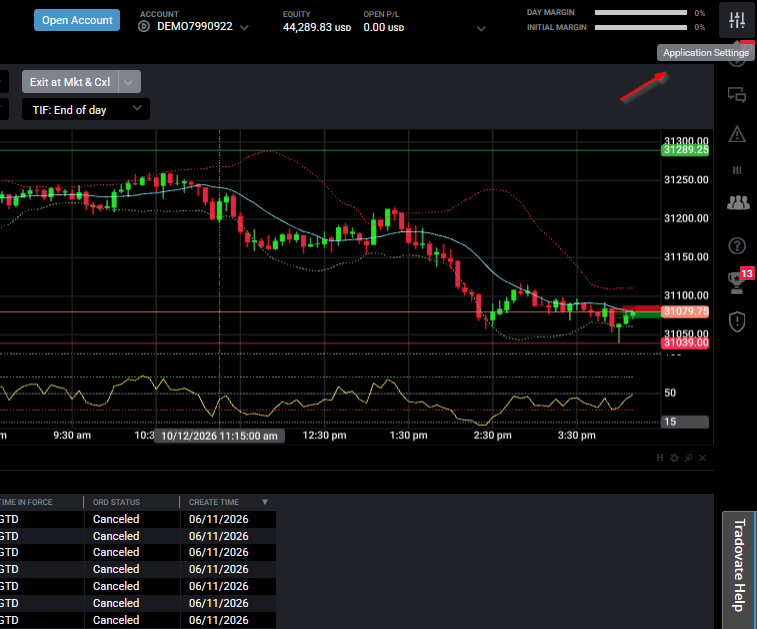
Task: Click the equity value 44,289.83 USD
Action: [317, 28]
